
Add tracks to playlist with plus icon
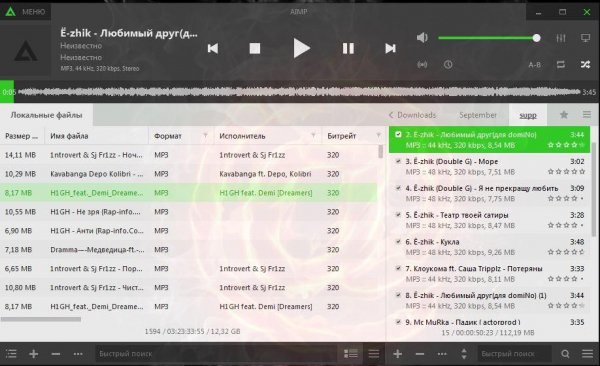[398, 354]
